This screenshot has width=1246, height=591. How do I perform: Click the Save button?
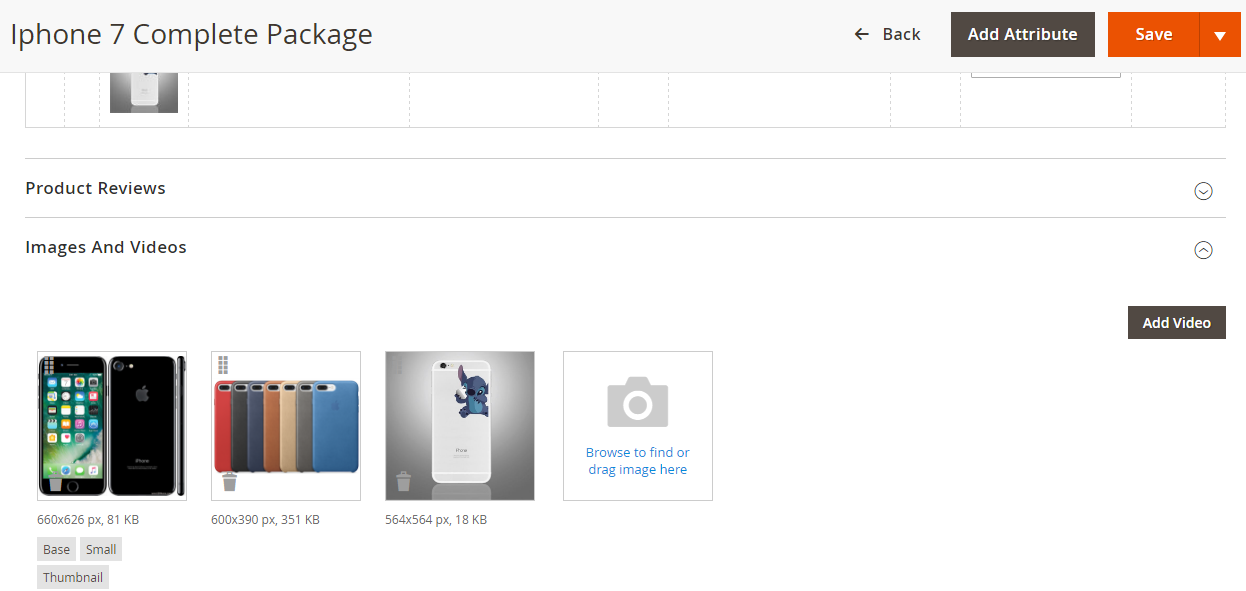tap(1154, 35)
